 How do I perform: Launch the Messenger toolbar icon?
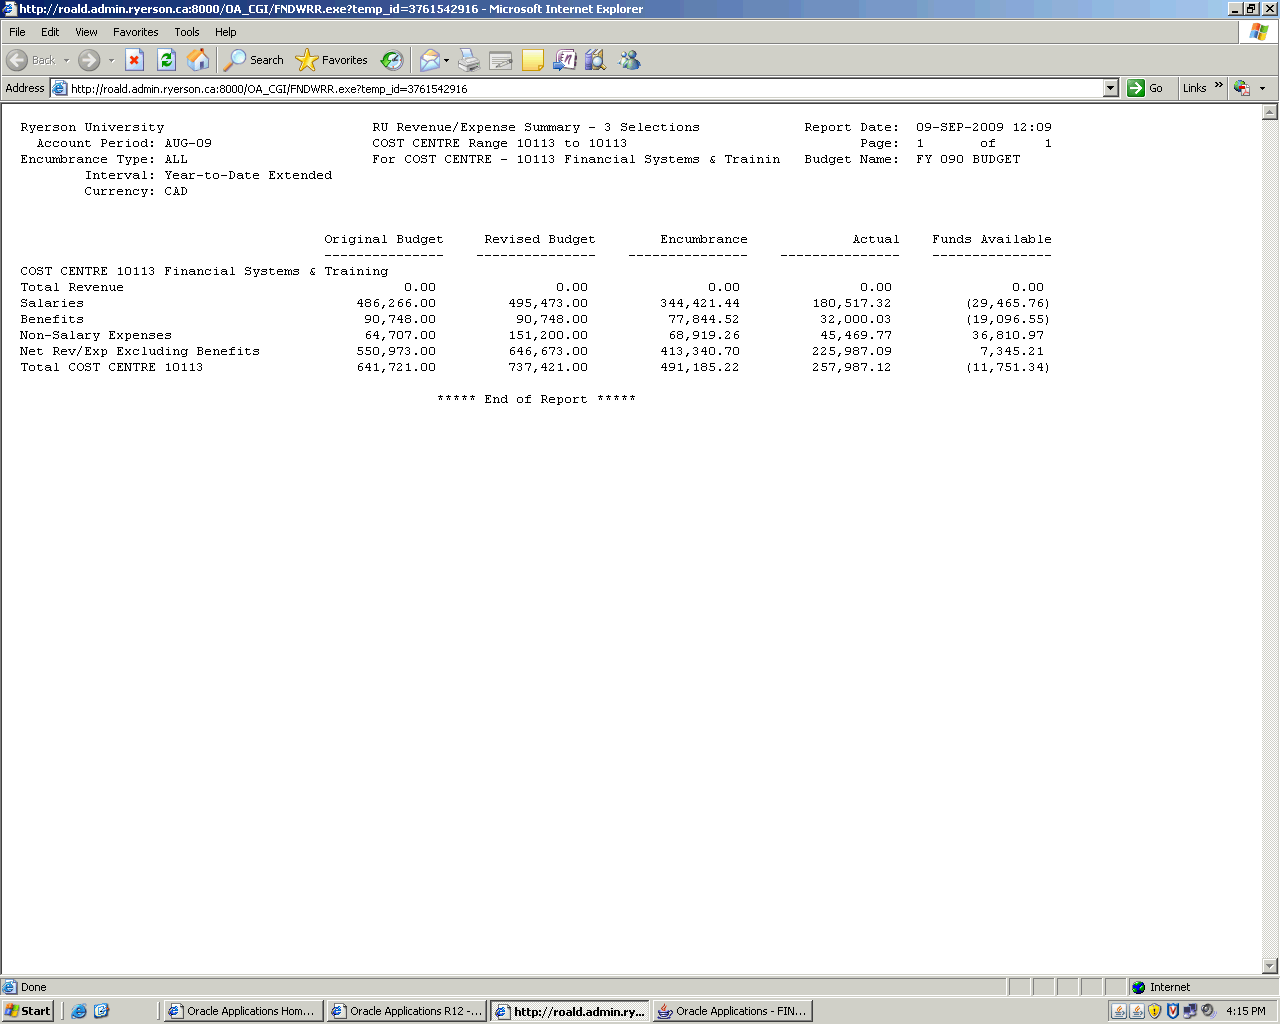point(629,60)
